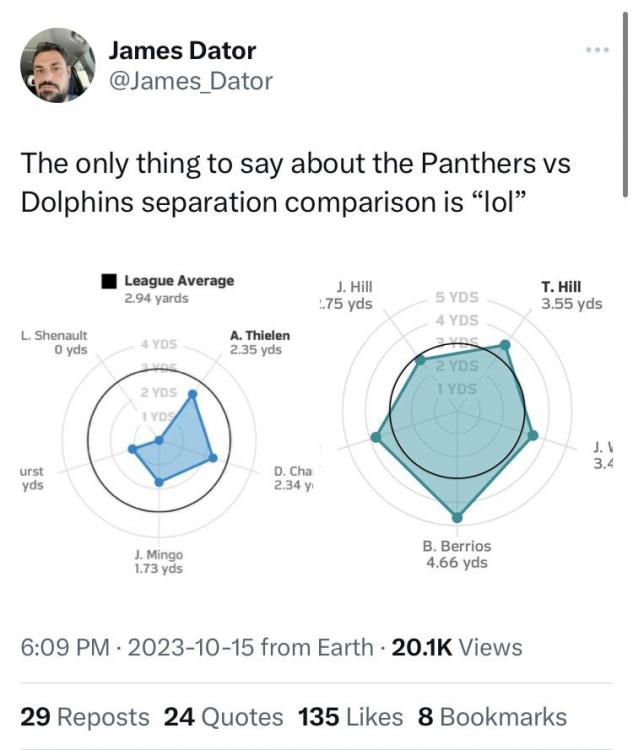This screenshot has width=633, height=750.
Task: Click the J. Mingo 1.73 yds label
Action: (x=158, y=562)
